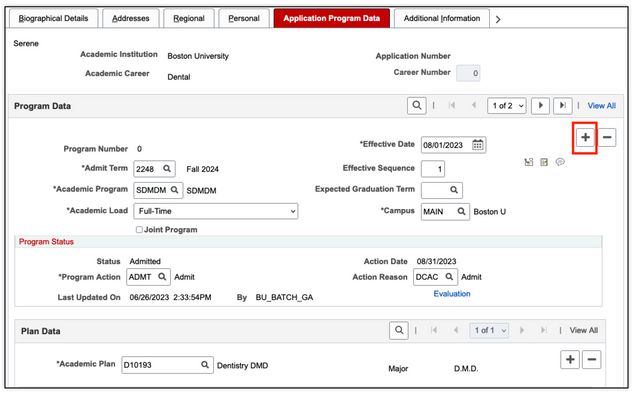This screenshot has width=636, height=395.
Task: Open Program Data search magnifier button
Action: (417, 106)
